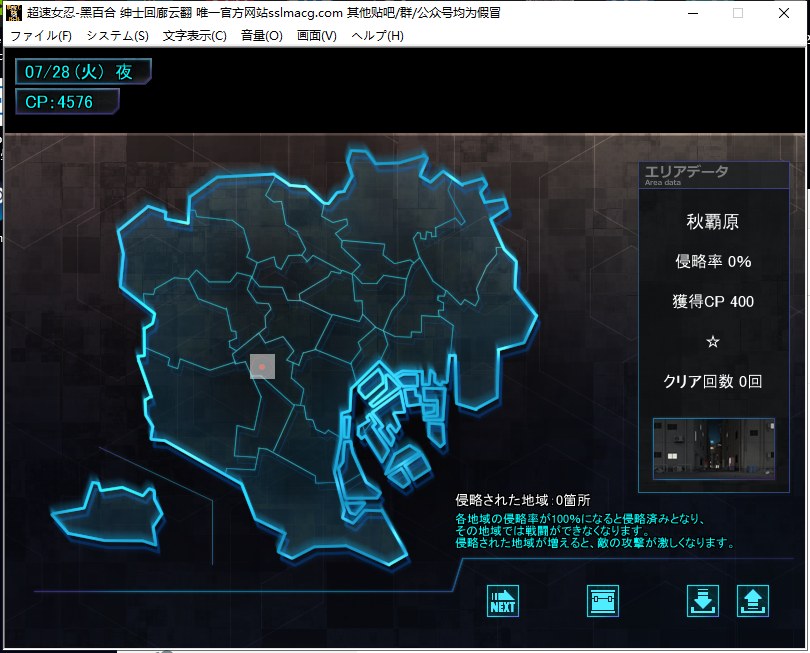The width and height of the screenshot is (810, 653).
Task: Select the separate island region on map
Action: click(108, 513)
